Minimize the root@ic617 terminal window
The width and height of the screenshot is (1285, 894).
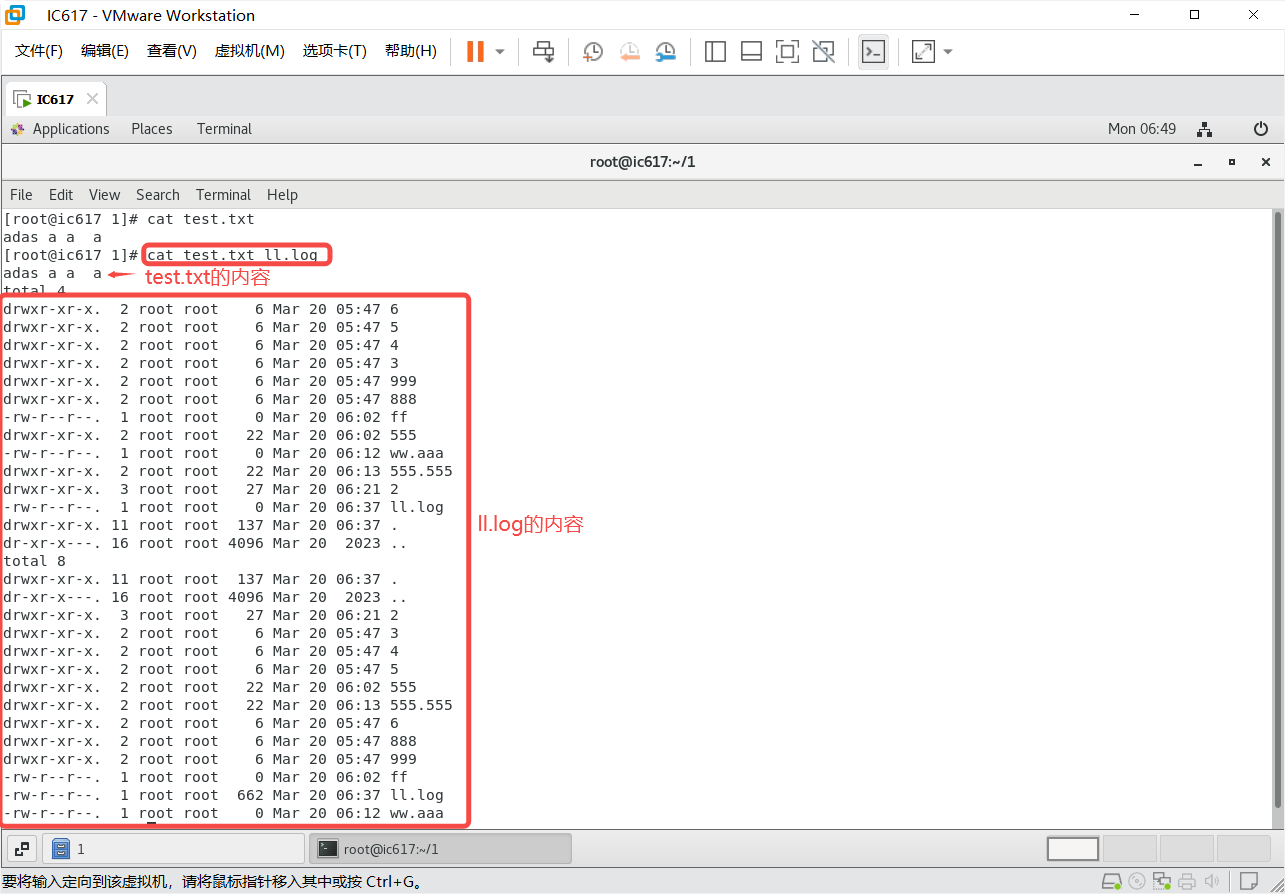pyautogui.click(x=1198, y=162)
